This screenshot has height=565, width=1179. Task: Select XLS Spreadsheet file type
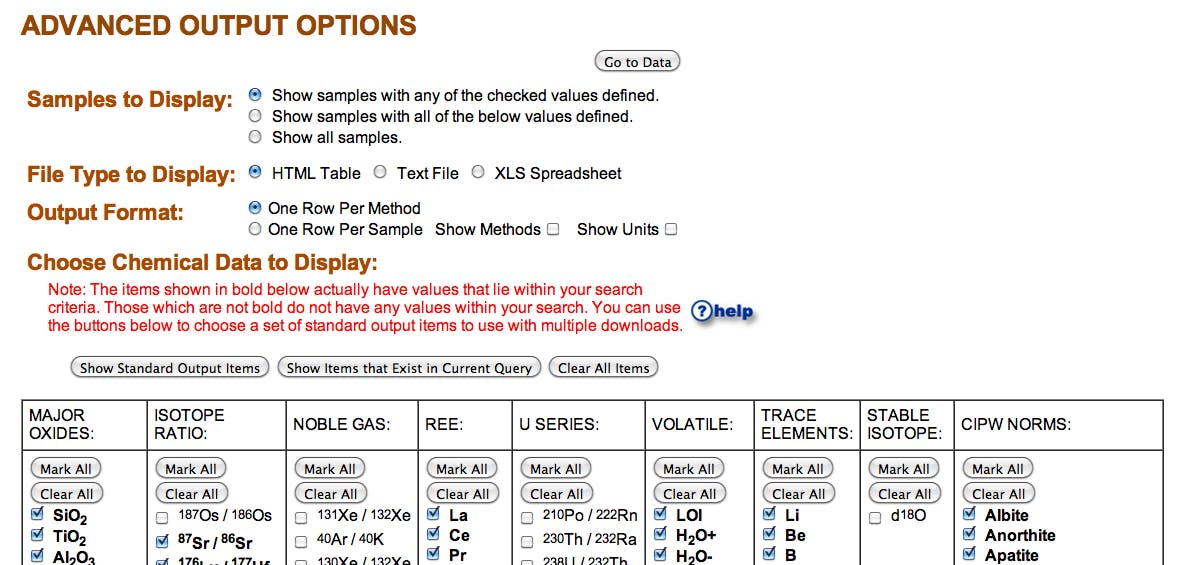tap(477, 172)
